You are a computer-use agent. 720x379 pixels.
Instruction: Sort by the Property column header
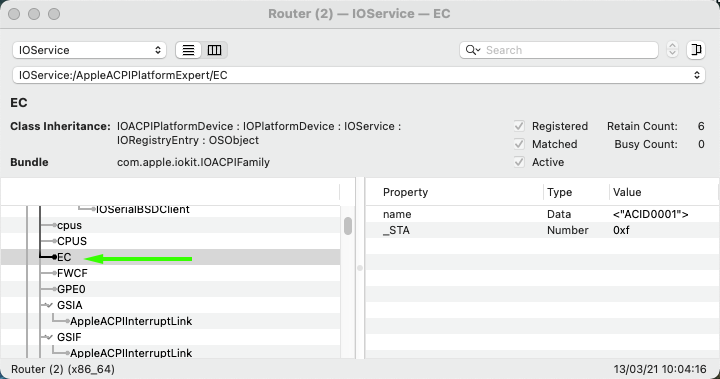[x=405, y=192]
